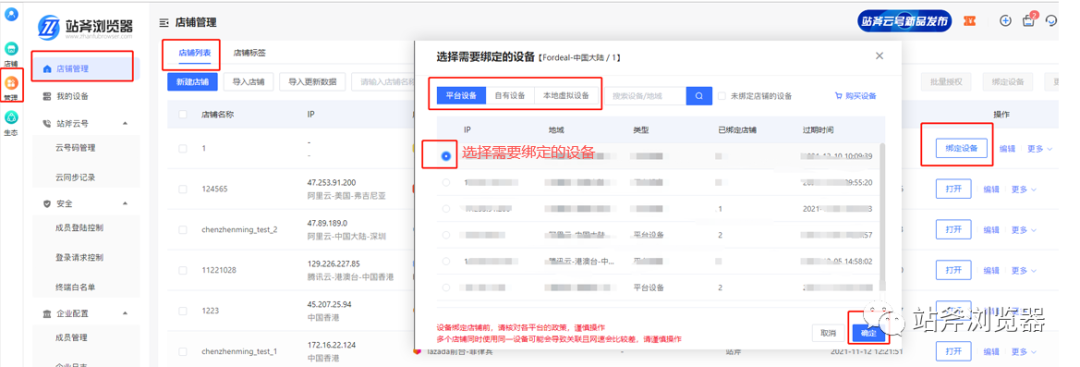Screen dimensions: 1080x367
Task: Click the user avatar icon at top of rail
Action: (11, 14)
